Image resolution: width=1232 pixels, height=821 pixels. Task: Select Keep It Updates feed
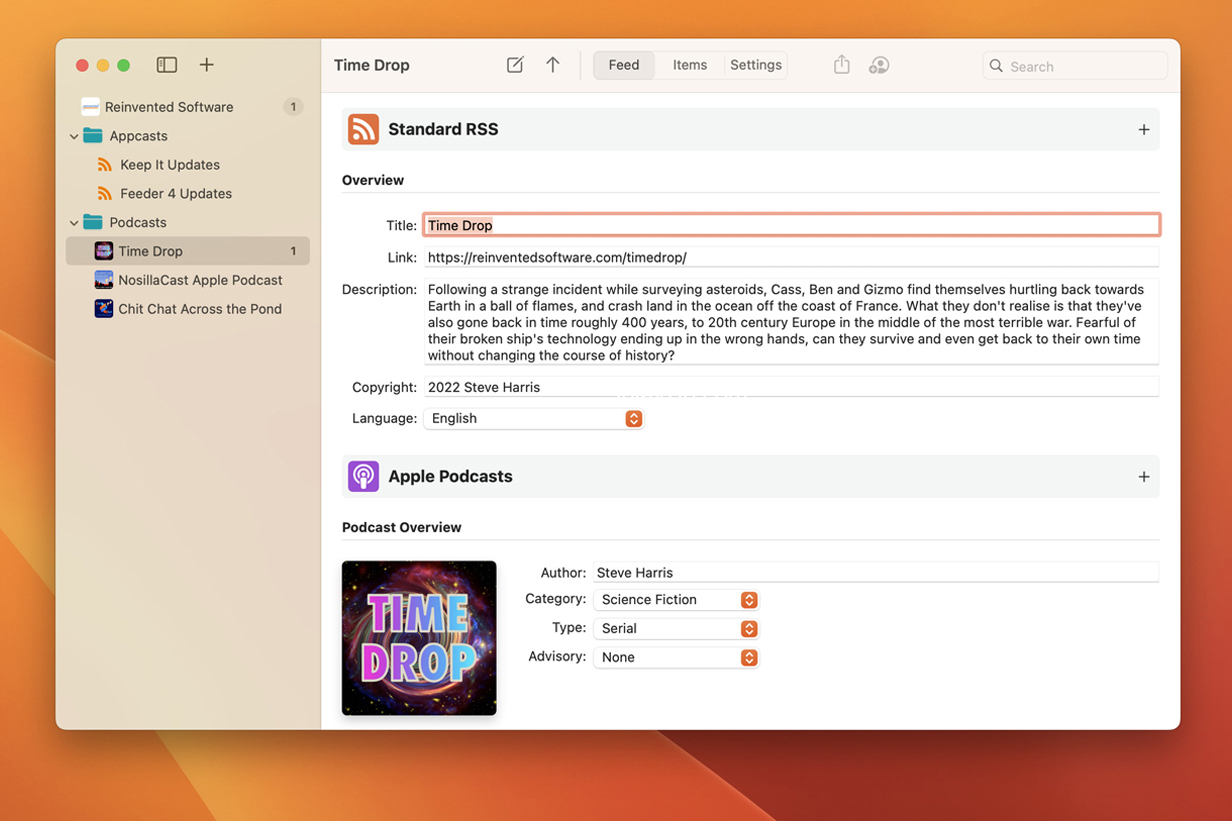pos(188,165)
